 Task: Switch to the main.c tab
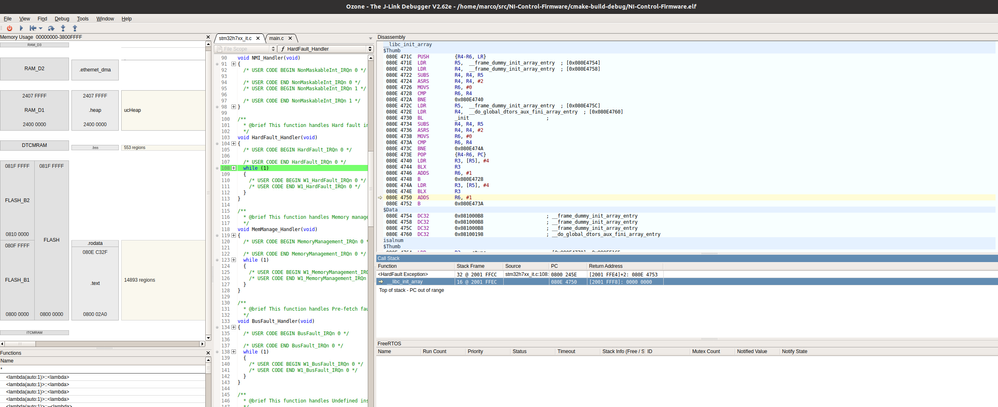pyautogui.click(x=278, y=39)
